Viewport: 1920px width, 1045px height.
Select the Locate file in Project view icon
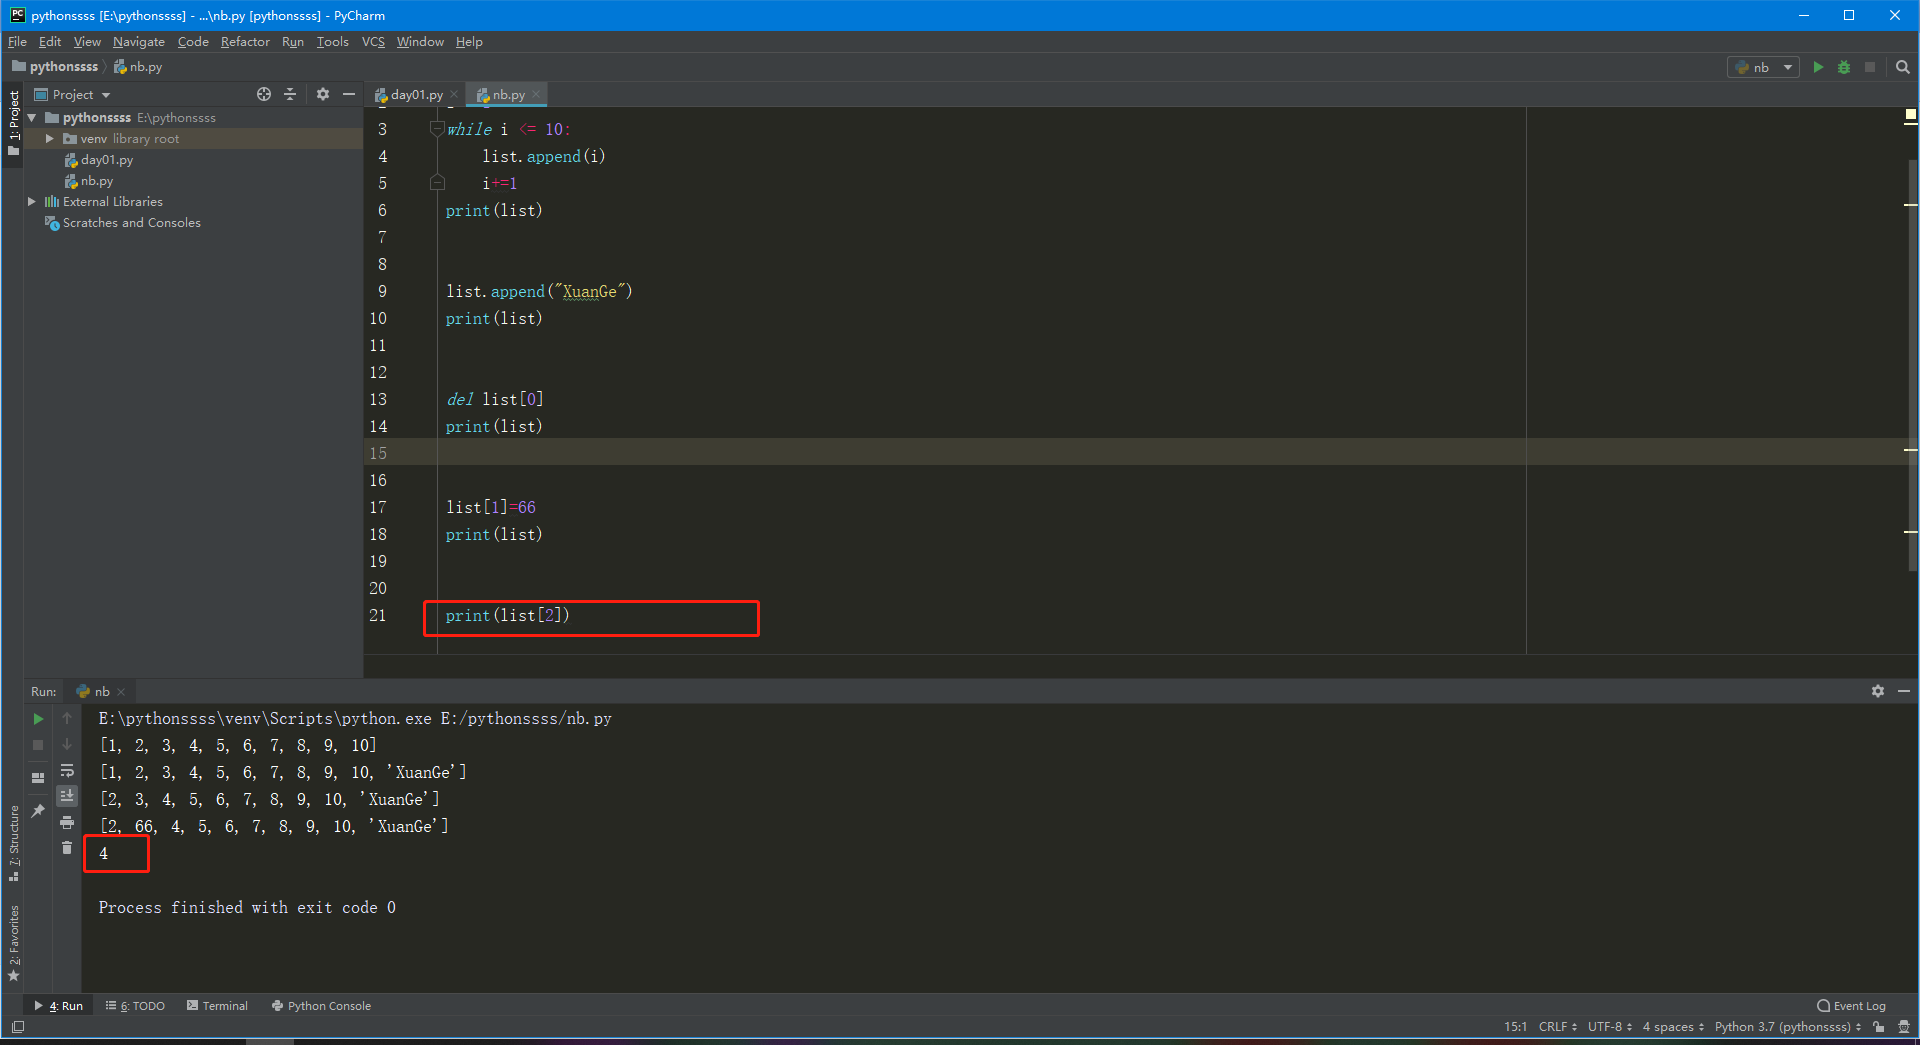coord(264,94)
